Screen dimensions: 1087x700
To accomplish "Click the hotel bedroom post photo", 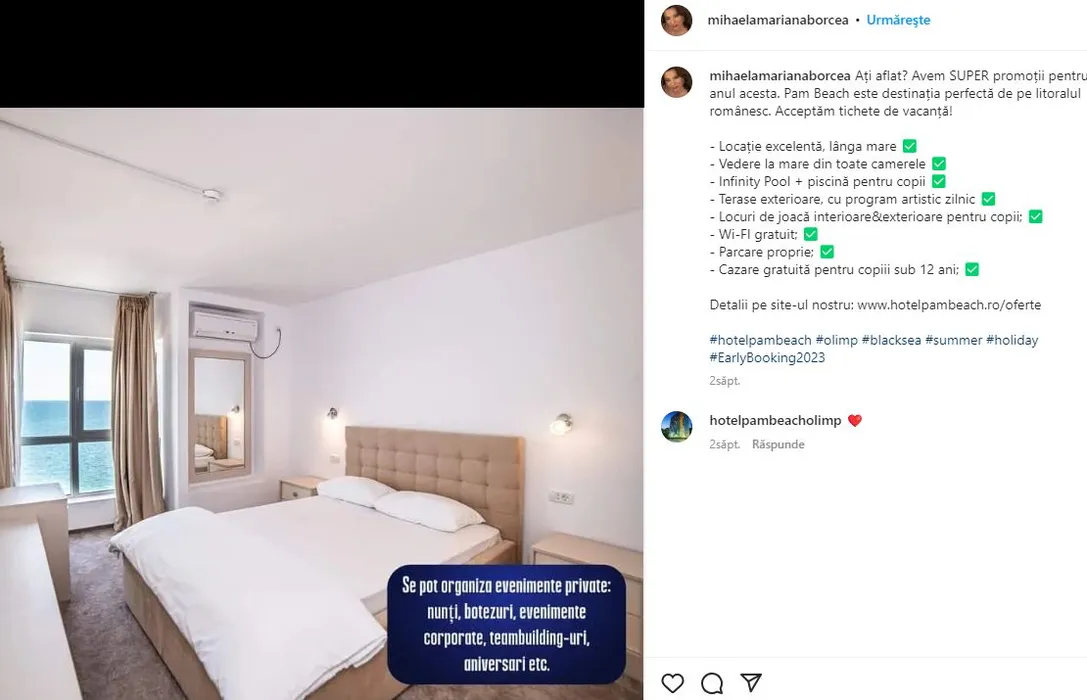I will [322, 403].
